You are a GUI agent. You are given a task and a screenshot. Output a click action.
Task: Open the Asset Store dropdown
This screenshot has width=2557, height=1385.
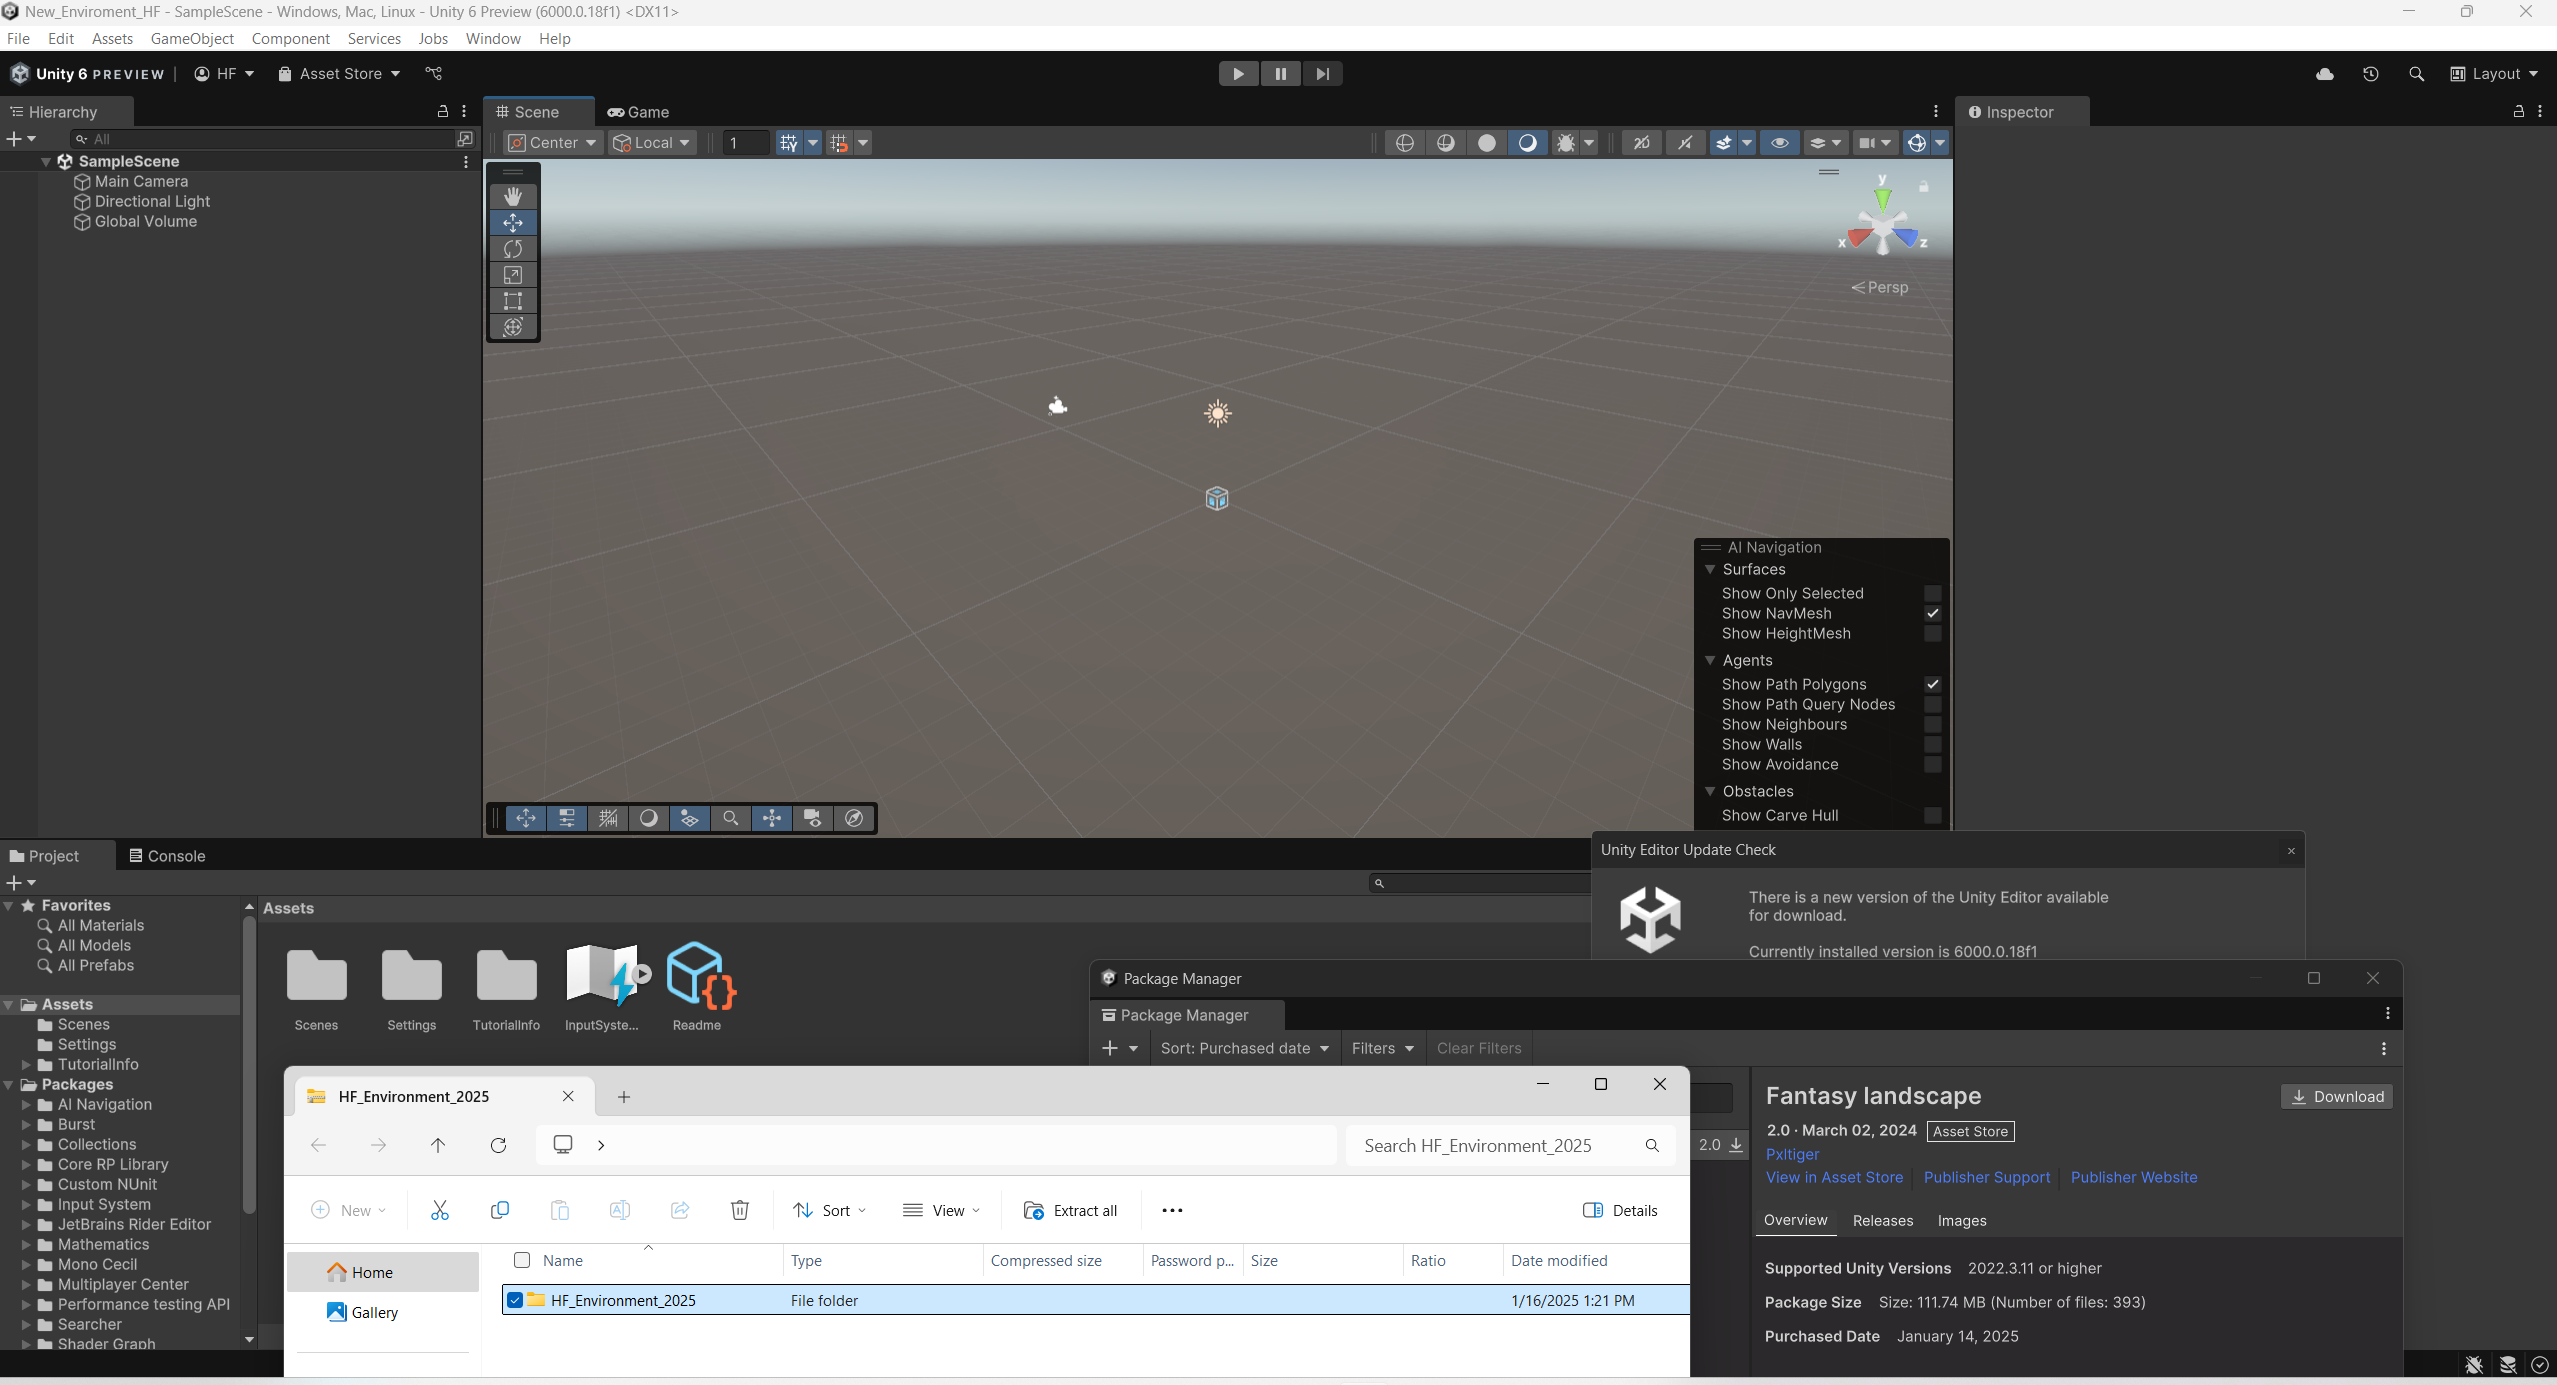[338, 74]
